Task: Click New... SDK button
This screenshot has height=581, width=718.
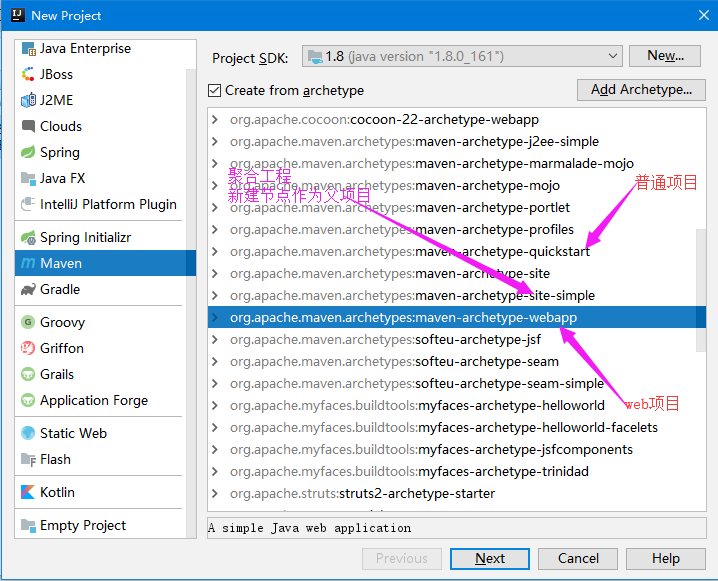Action: [665, 56]
